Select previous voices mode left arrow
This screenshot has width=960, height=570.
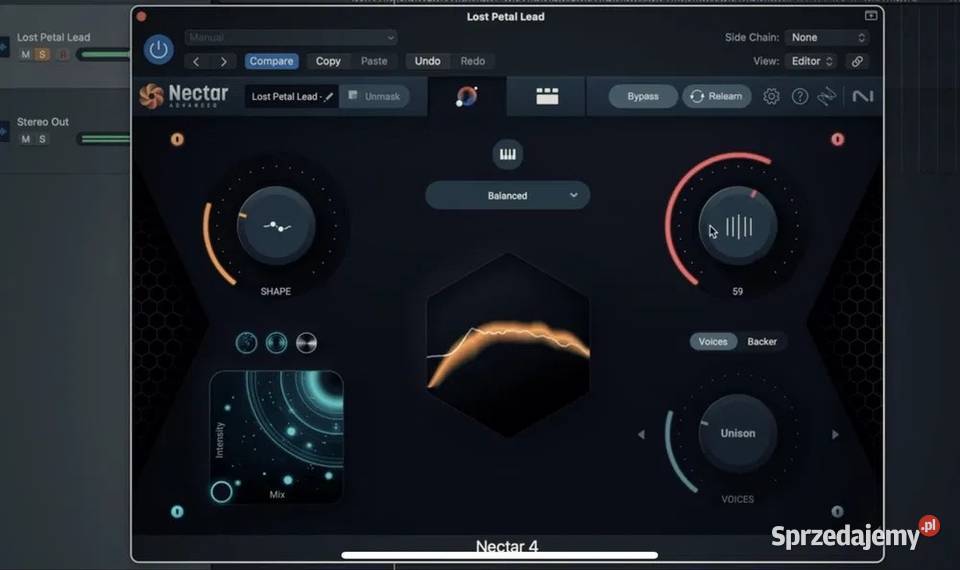click(641, 435)
